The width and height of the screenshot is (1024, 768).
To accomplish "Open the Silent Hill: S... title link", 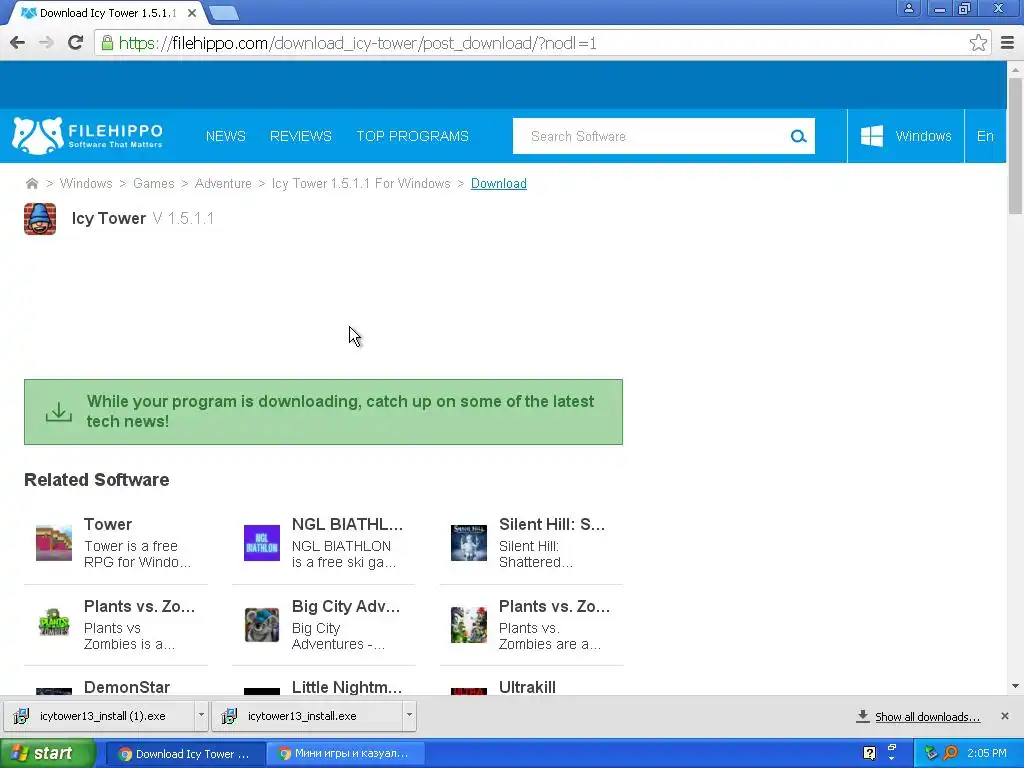I will 552,524.
